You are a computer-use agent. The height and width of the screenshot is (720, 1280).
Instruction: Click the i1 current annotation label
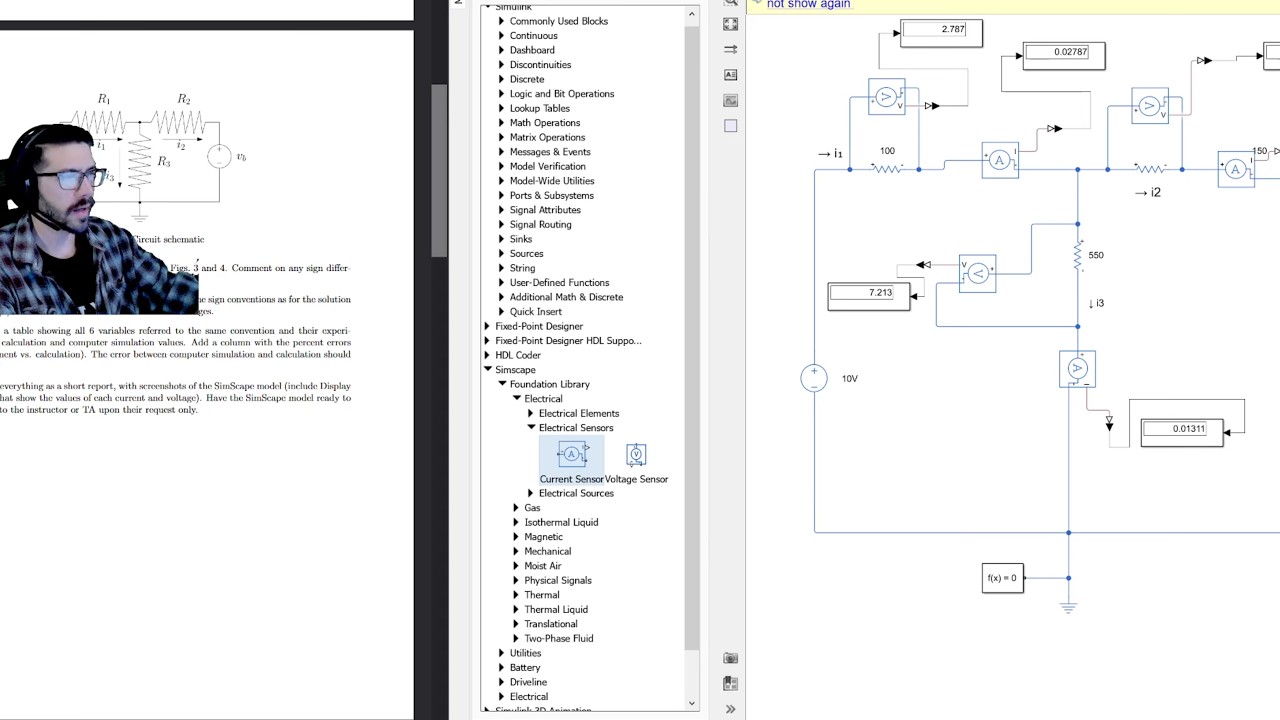click(830, 154)
